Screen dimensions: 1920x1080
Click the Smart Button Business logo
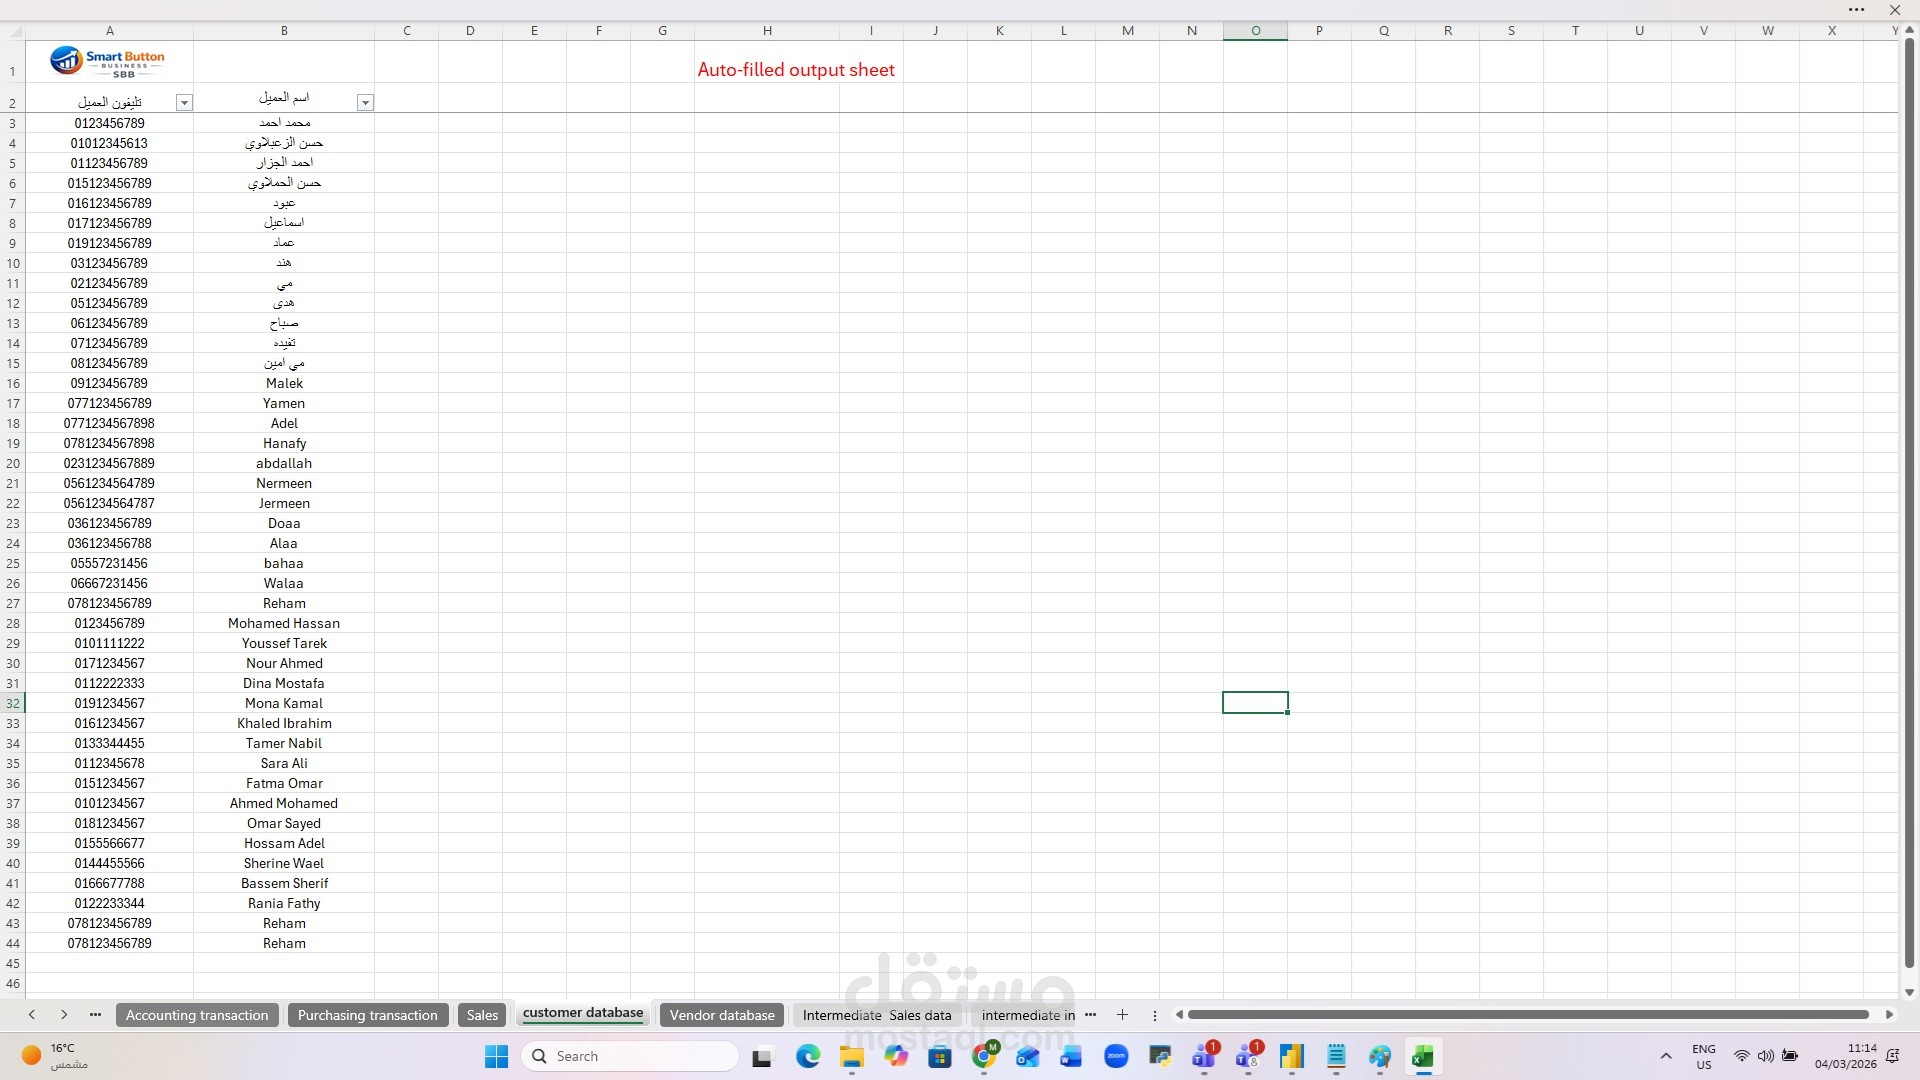[x=108, y=62]
